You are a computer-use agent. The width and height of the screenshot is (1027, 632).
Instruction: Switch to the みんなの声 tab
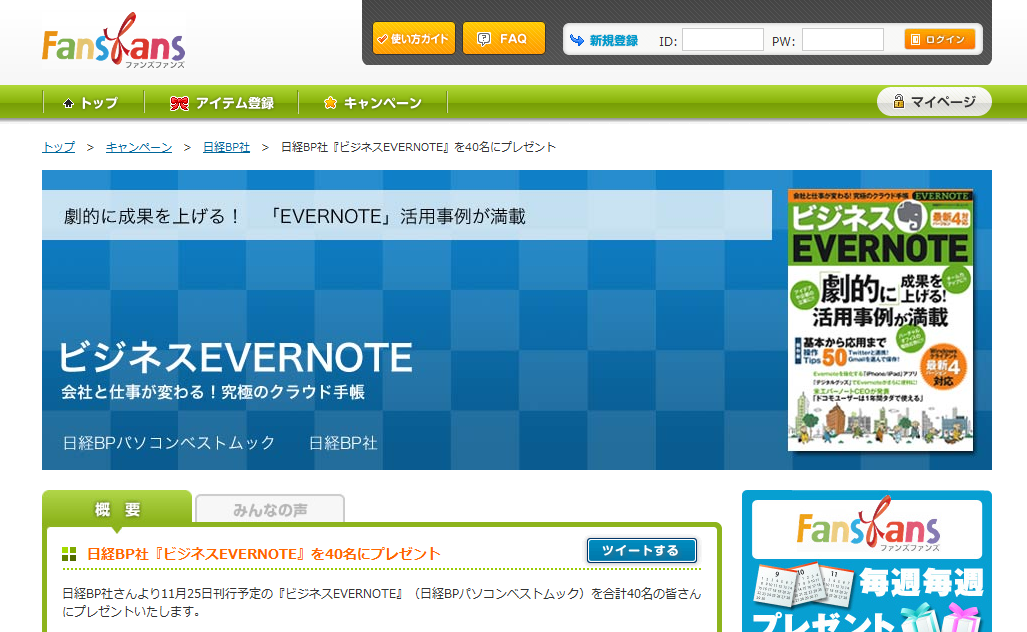pyautogui.click(x=270, y=510)
